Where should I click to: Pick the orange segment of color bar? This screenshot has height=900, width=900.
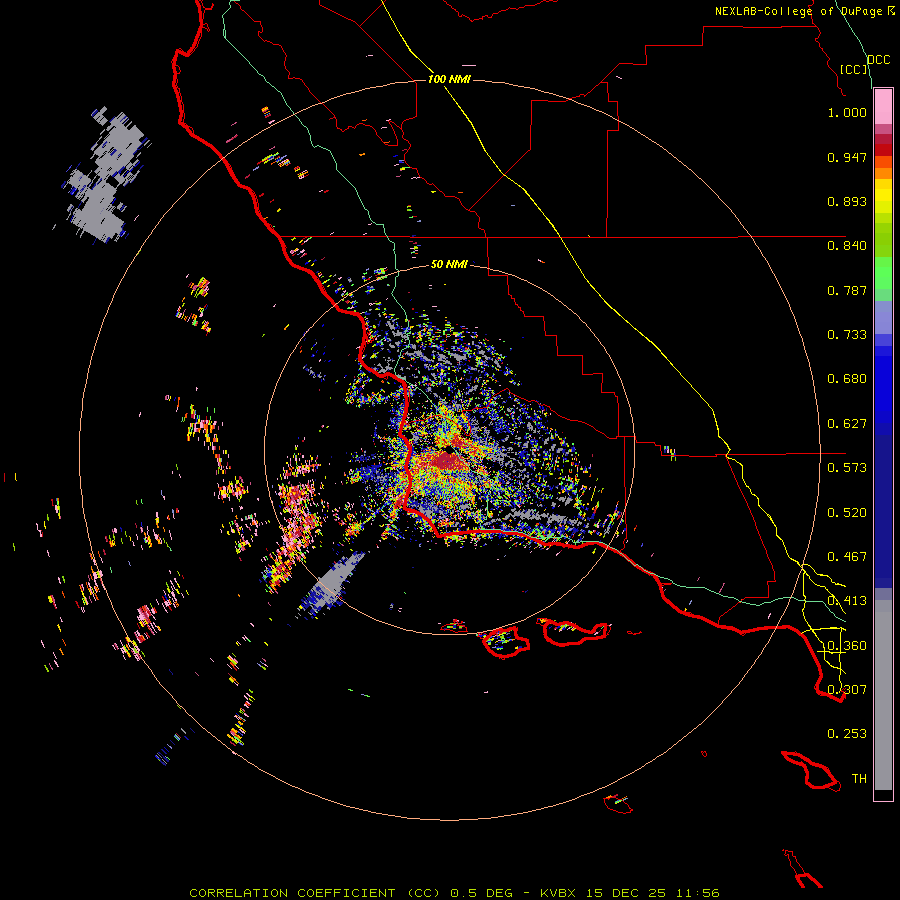click(x=883, y=173)
